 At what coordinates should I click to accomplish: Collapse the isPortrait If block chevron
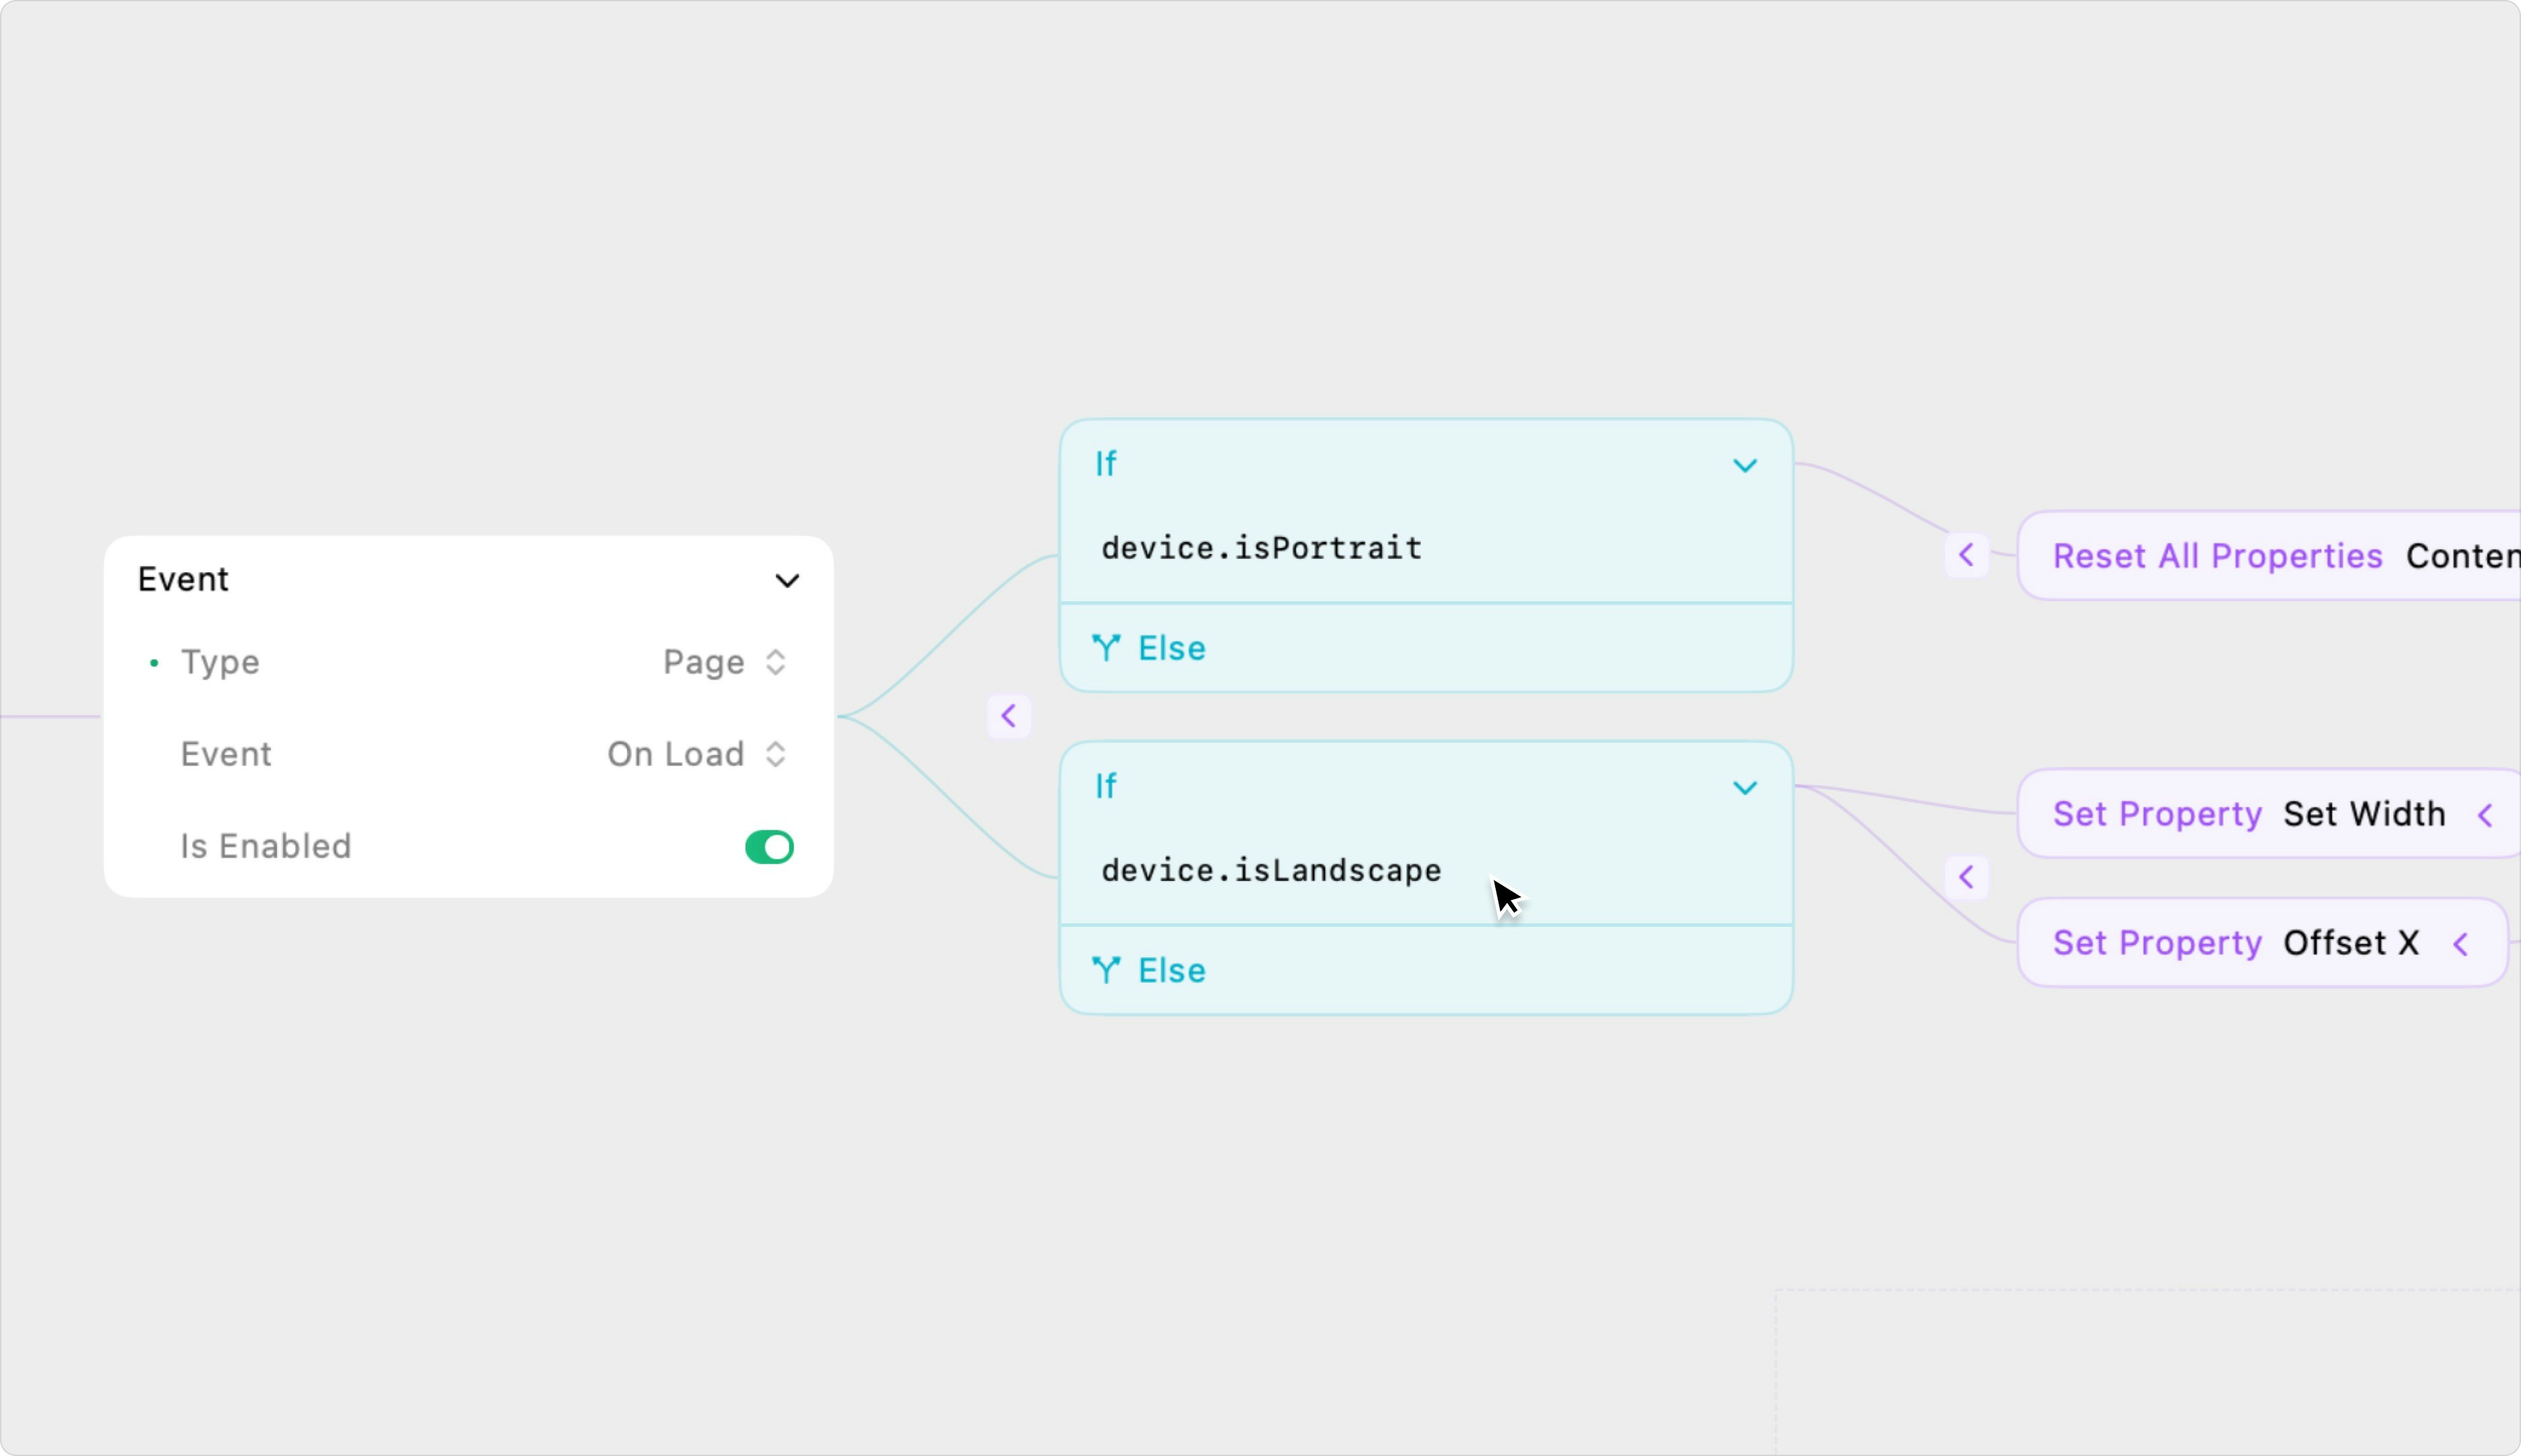pos(1744,466)
